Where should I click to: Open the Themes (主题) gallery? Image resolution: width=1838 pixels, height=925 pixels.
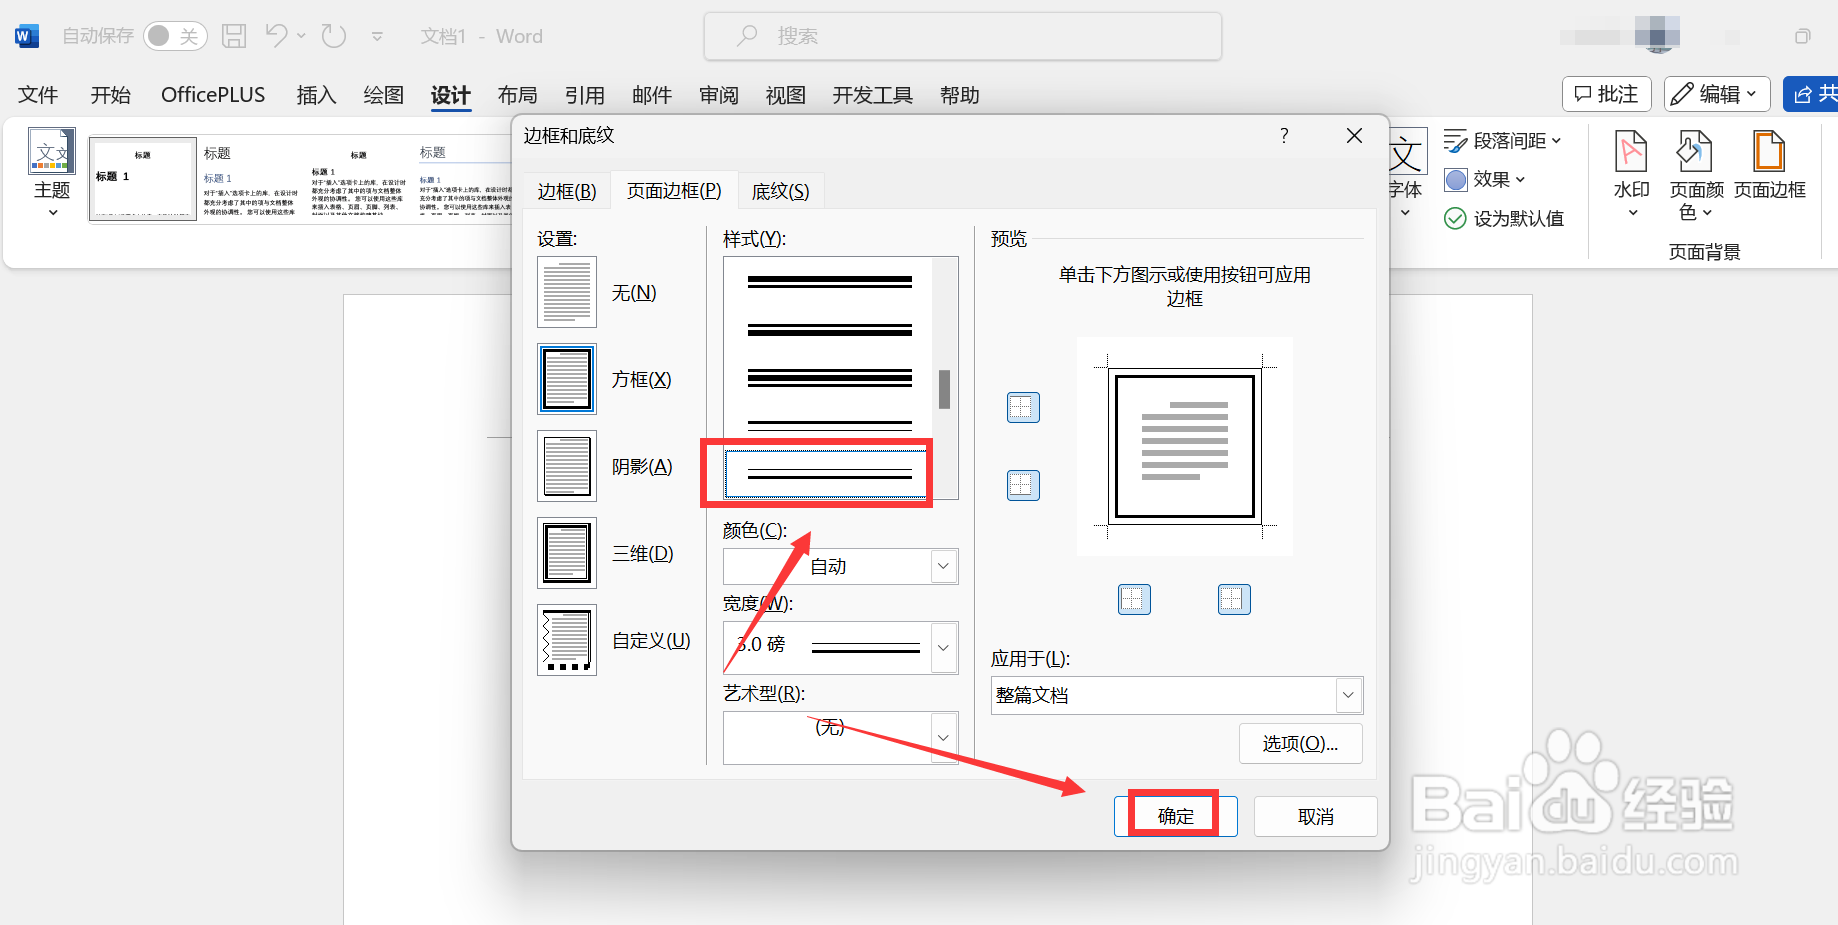(x=52, y=173)
